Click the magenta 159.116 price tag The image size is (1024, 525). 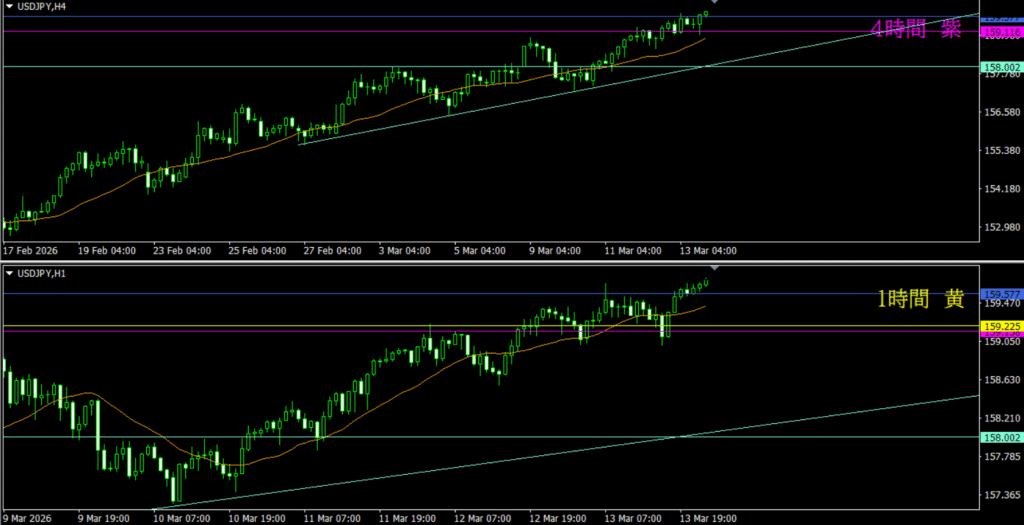[x=1000, y=33]
